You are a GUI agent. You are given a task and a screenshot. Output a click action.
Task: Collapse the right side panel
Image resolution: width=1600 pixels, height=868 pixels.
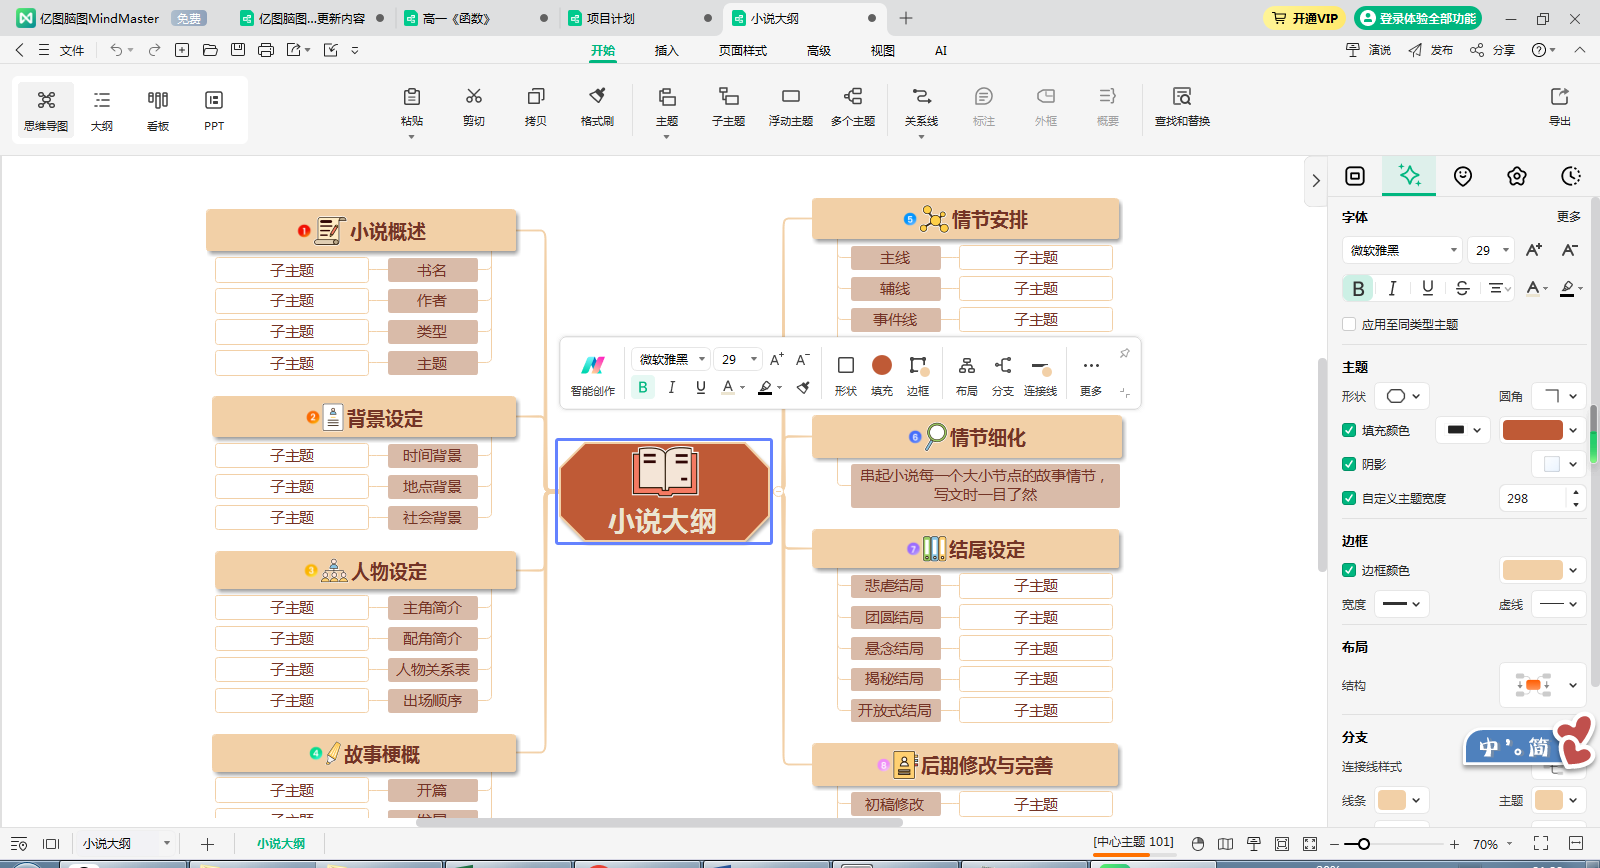pyautogui.click(x=1316, y=180)
